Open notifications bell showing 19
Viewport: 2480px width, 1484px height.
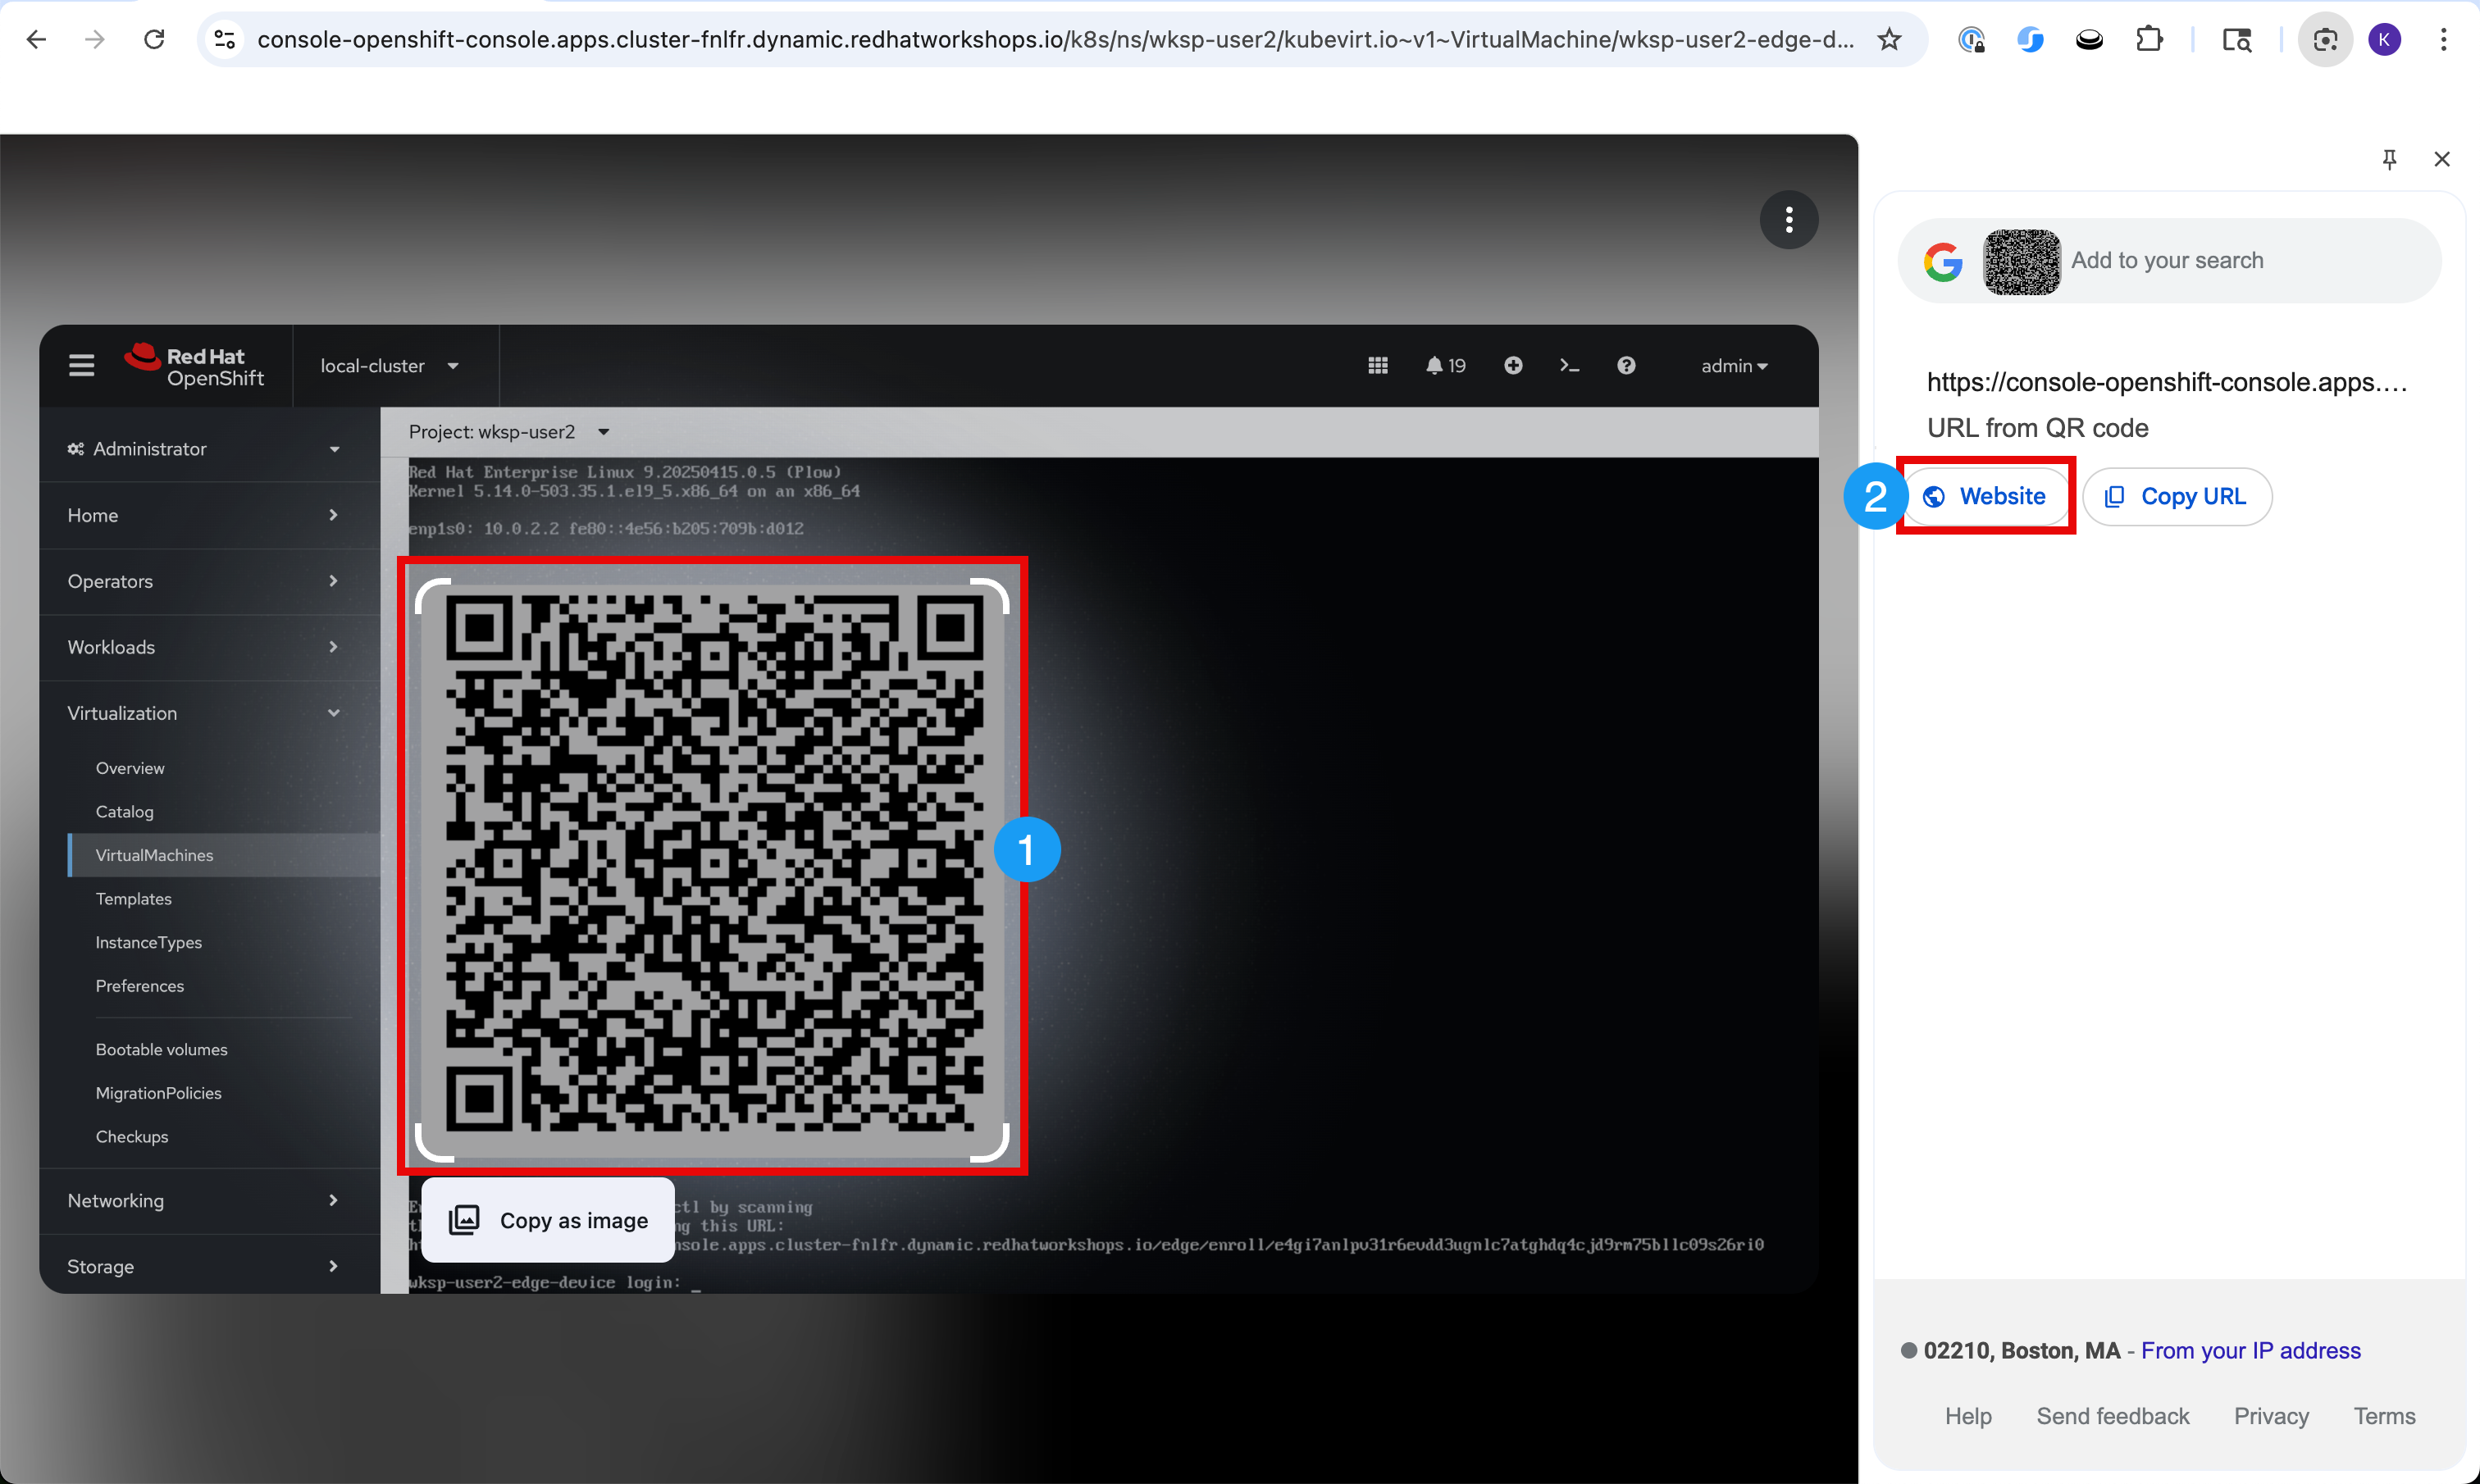point(1445,366)
